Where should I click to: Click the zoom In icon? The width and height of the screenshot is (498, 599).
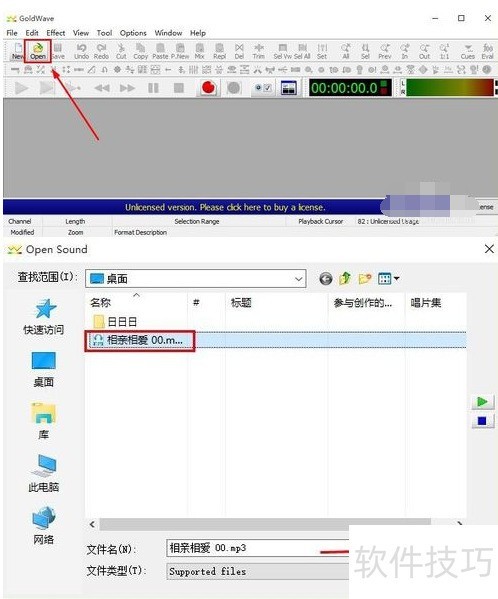[405, 51]
